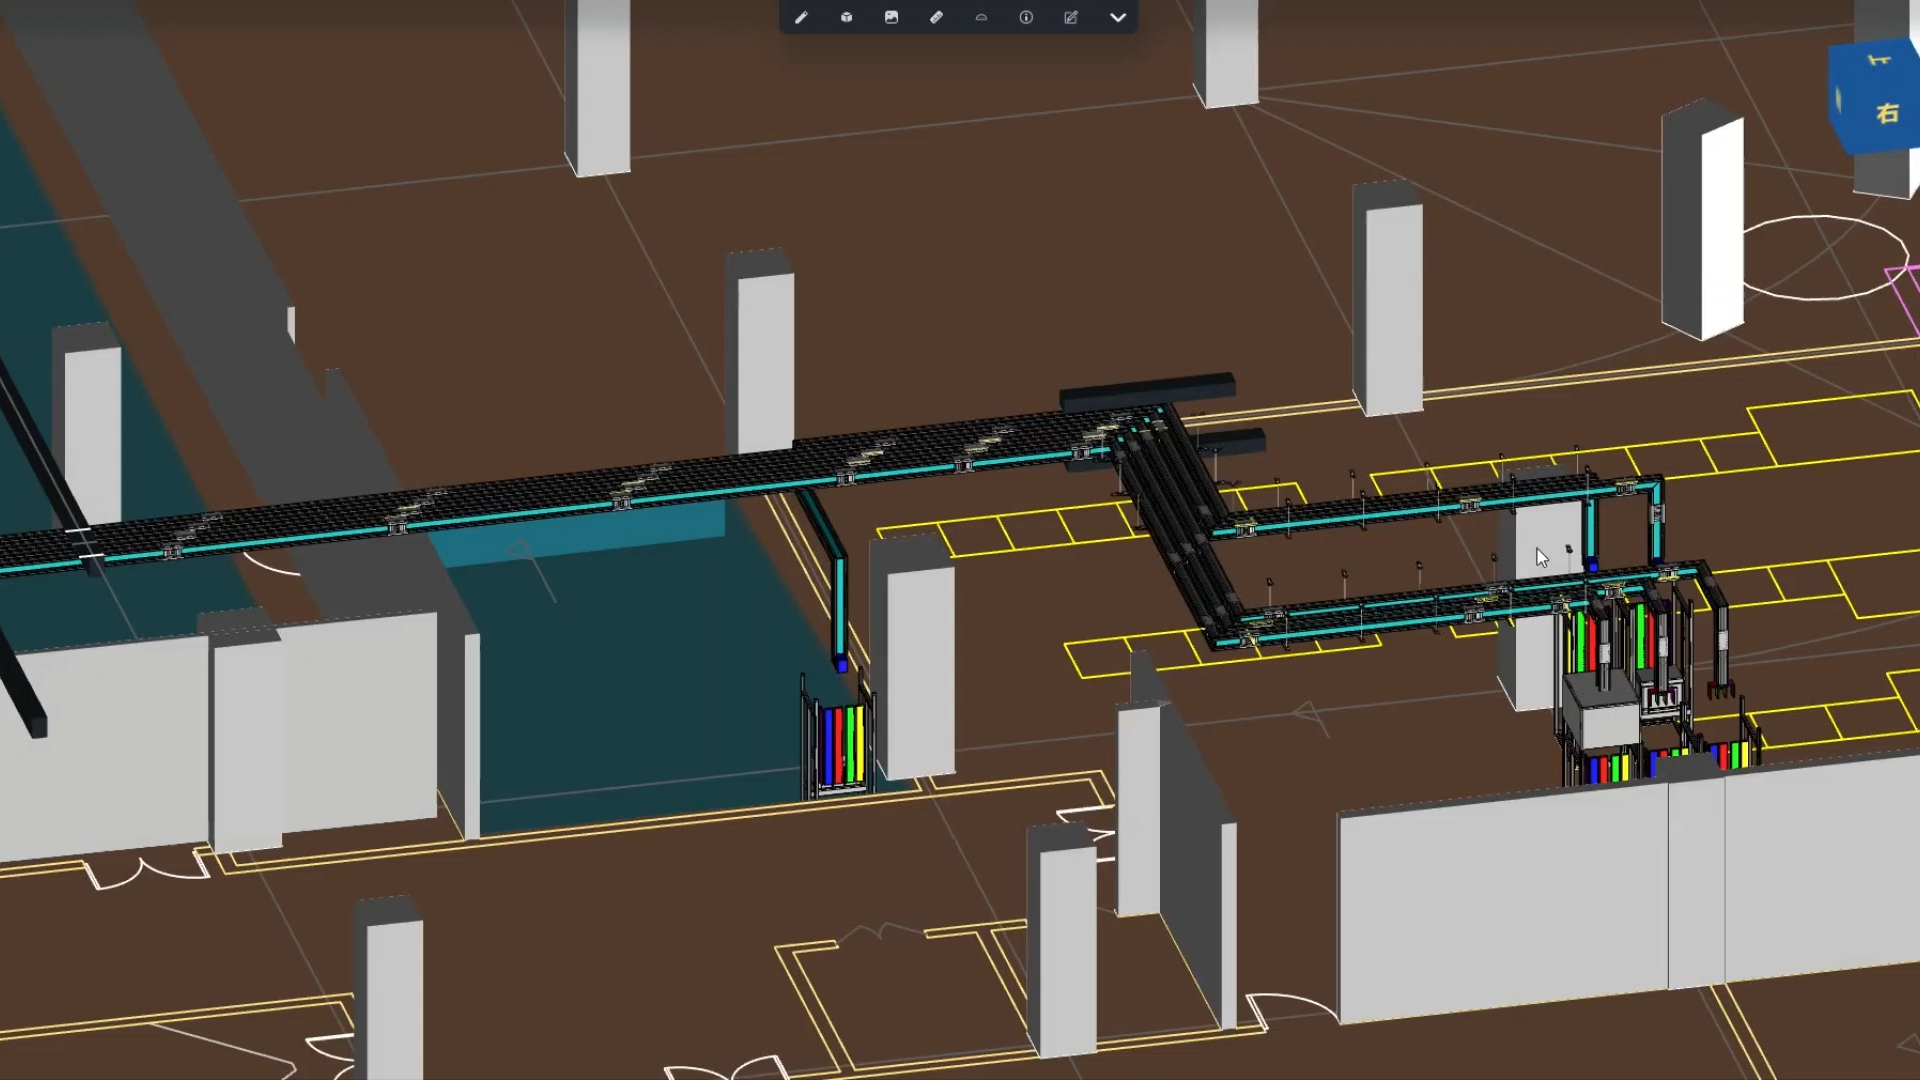
Task: Select the rainbow cable rack near center
Action: pyautogui.click(x=843, y=745)
